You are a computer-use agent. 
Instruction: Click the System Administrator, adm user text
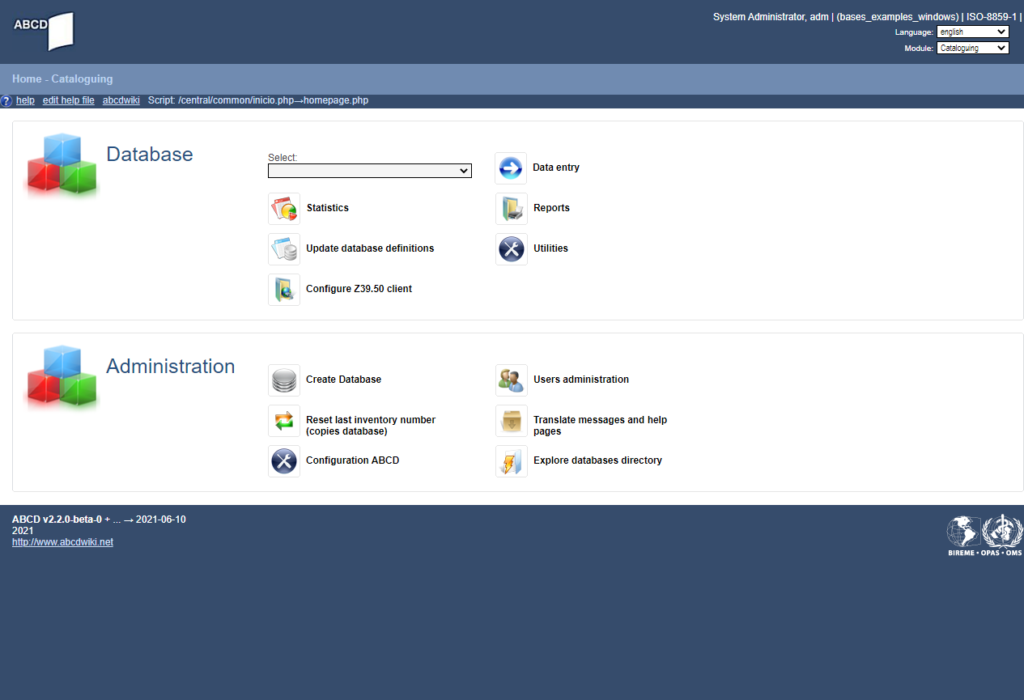[x=771, y=17]
